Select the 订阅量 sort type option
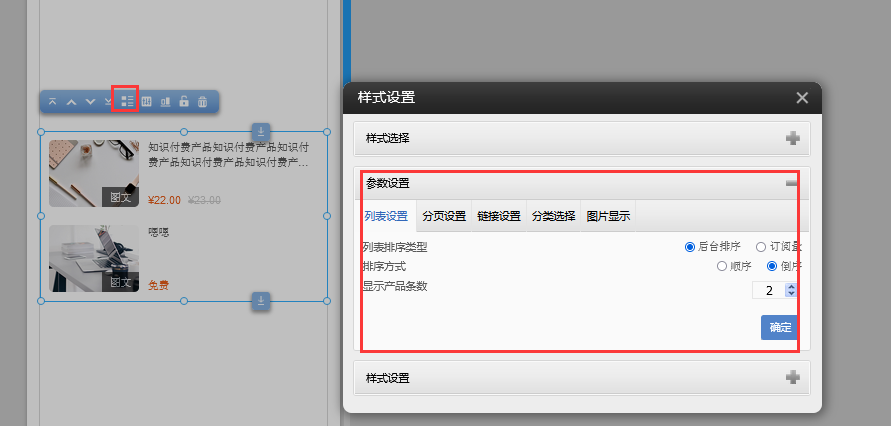This screenshot has height=426, width=891. [x=761, y=247]
